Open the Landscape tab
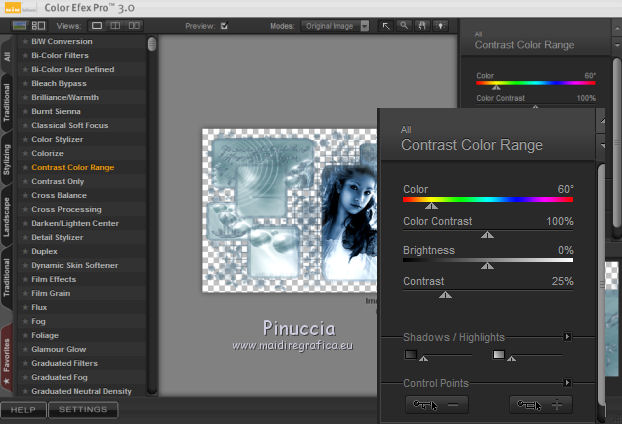This screenshot has width=622, height=424. [7, 217]
